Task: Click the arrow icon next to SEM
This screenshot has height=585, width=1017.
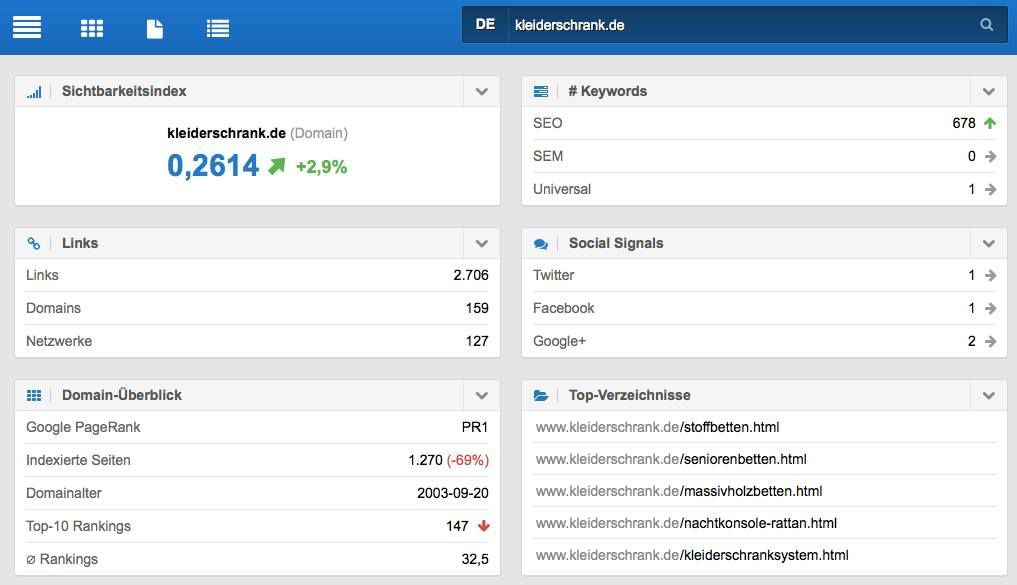Action: coord(990,156)
